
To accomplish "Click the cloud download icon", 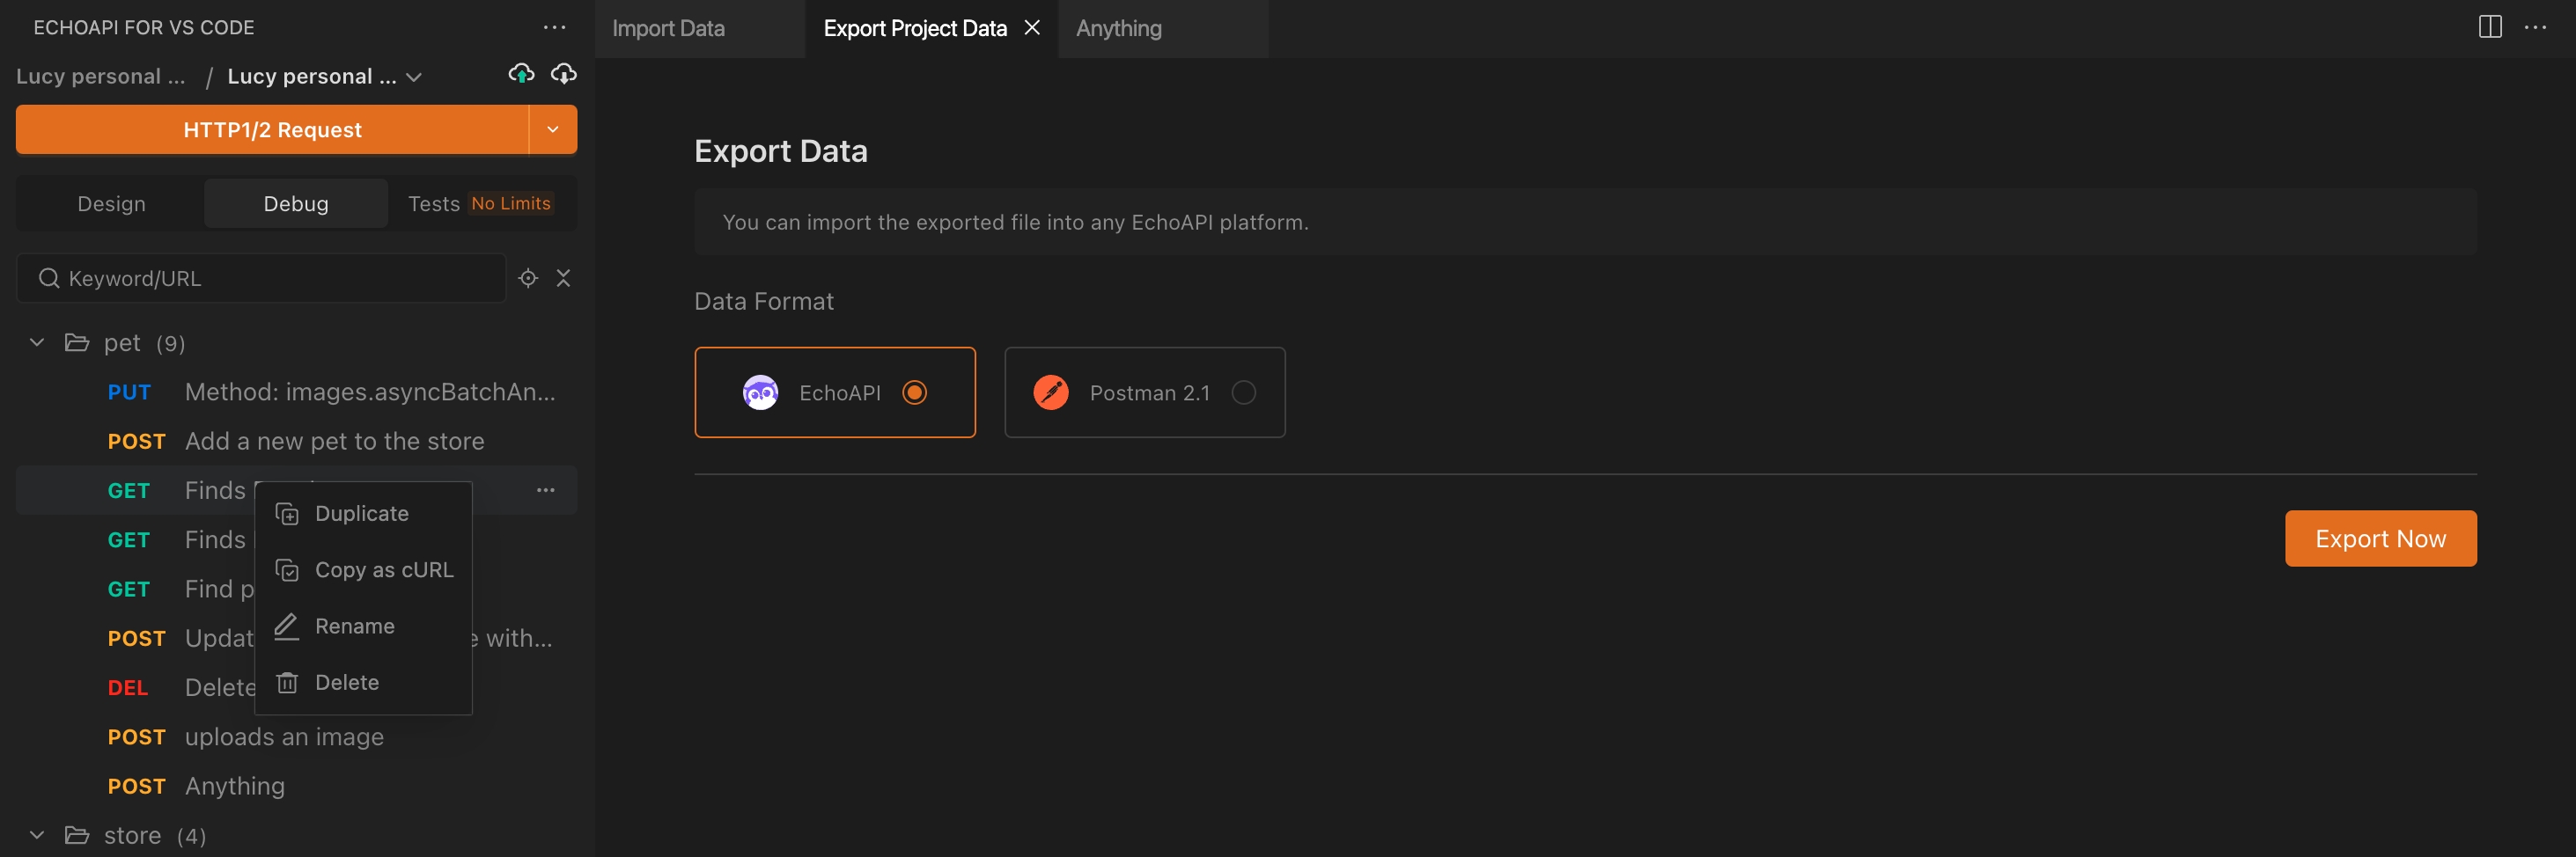I will pos(564,74).
